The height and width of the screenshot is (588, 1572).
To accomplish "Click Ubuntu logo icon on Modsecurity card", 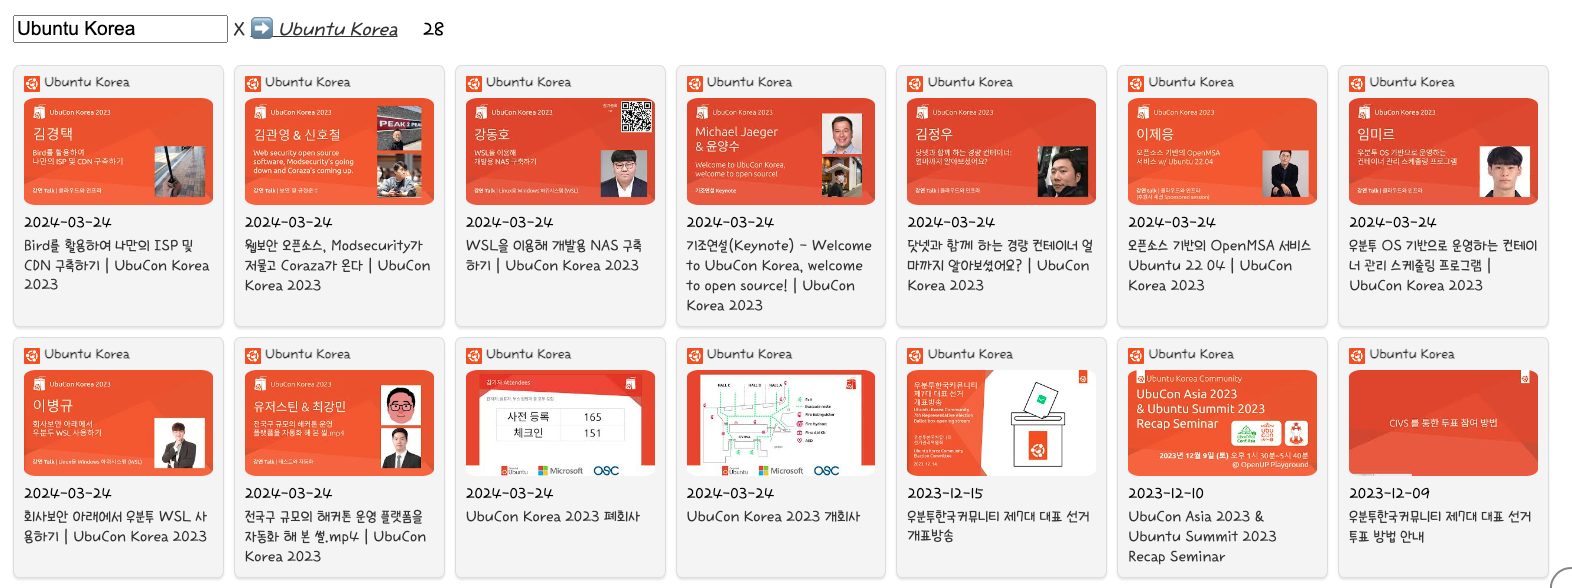I will click(x=253, y=84).
